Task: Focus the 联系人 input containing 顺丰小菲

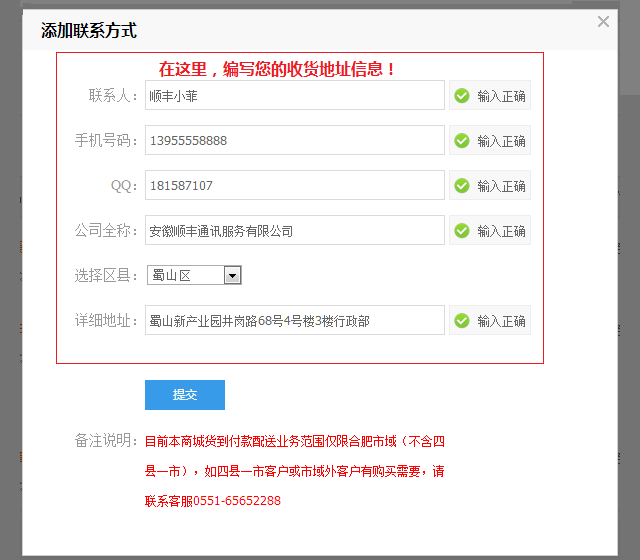Action: [x=294, y=96]
